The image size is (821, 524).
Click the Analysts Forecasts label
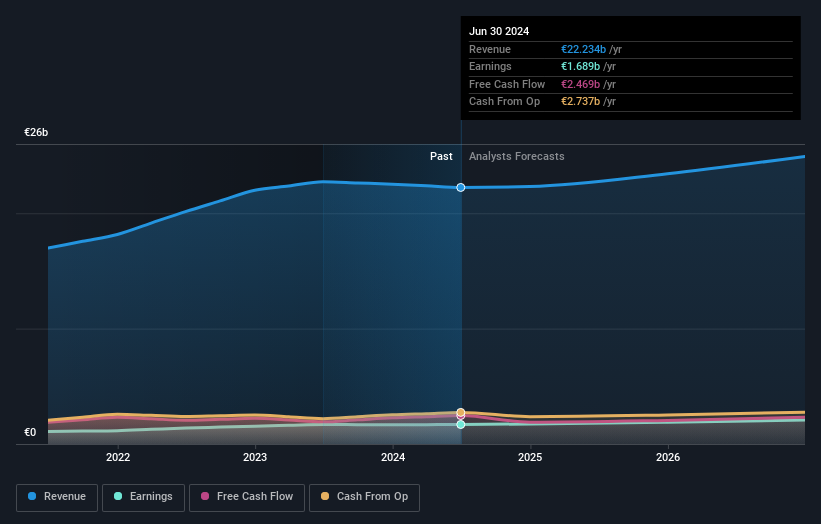517,157
